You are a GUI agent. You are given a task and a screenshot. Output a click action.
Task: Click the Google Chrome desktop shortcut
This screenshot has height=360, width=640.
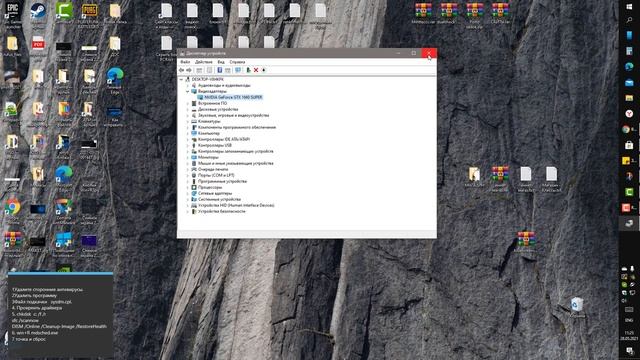[x=13, y=207]
